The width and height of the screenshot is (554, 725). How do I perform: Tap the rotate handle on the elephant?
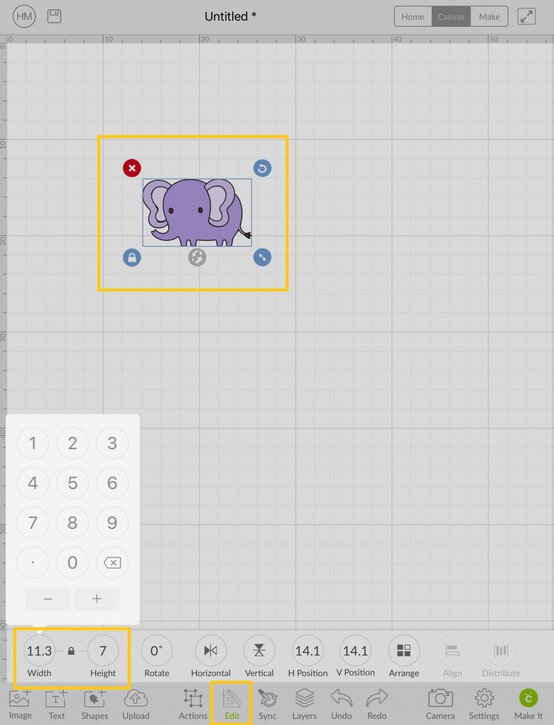(262, 168)
